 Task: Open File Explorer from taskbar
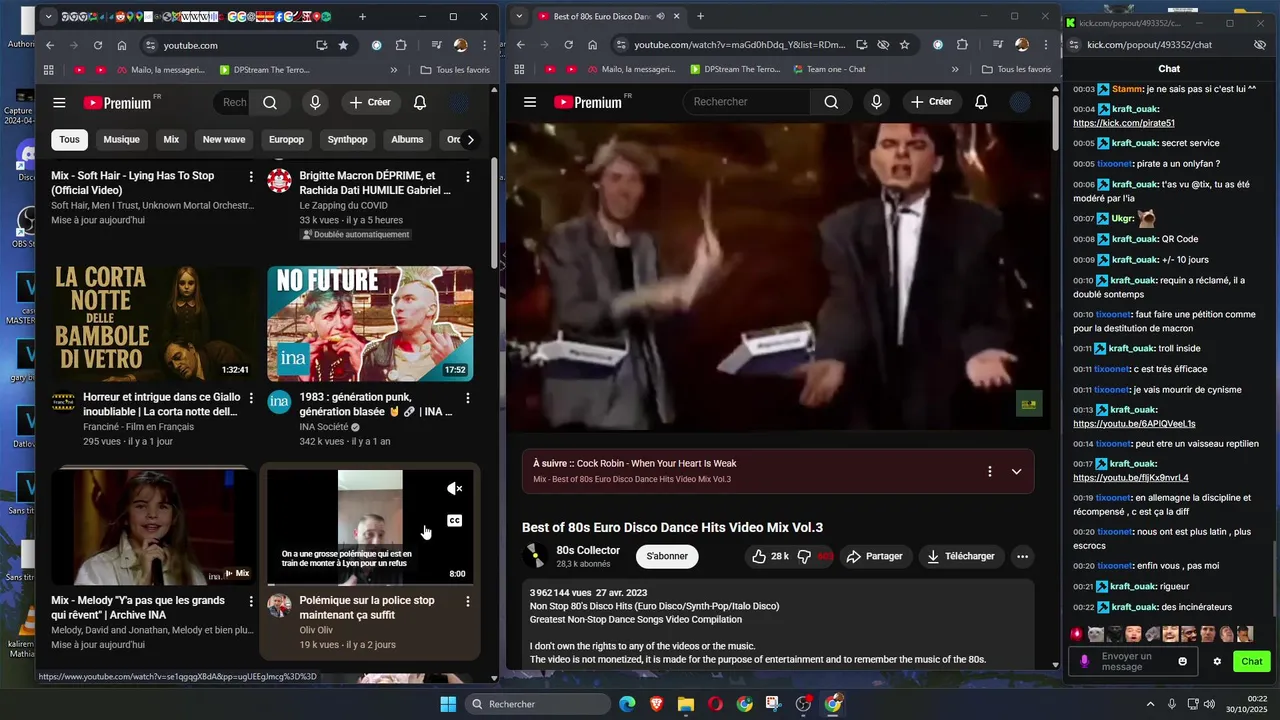pyautogui.click(x=686, y=704)
